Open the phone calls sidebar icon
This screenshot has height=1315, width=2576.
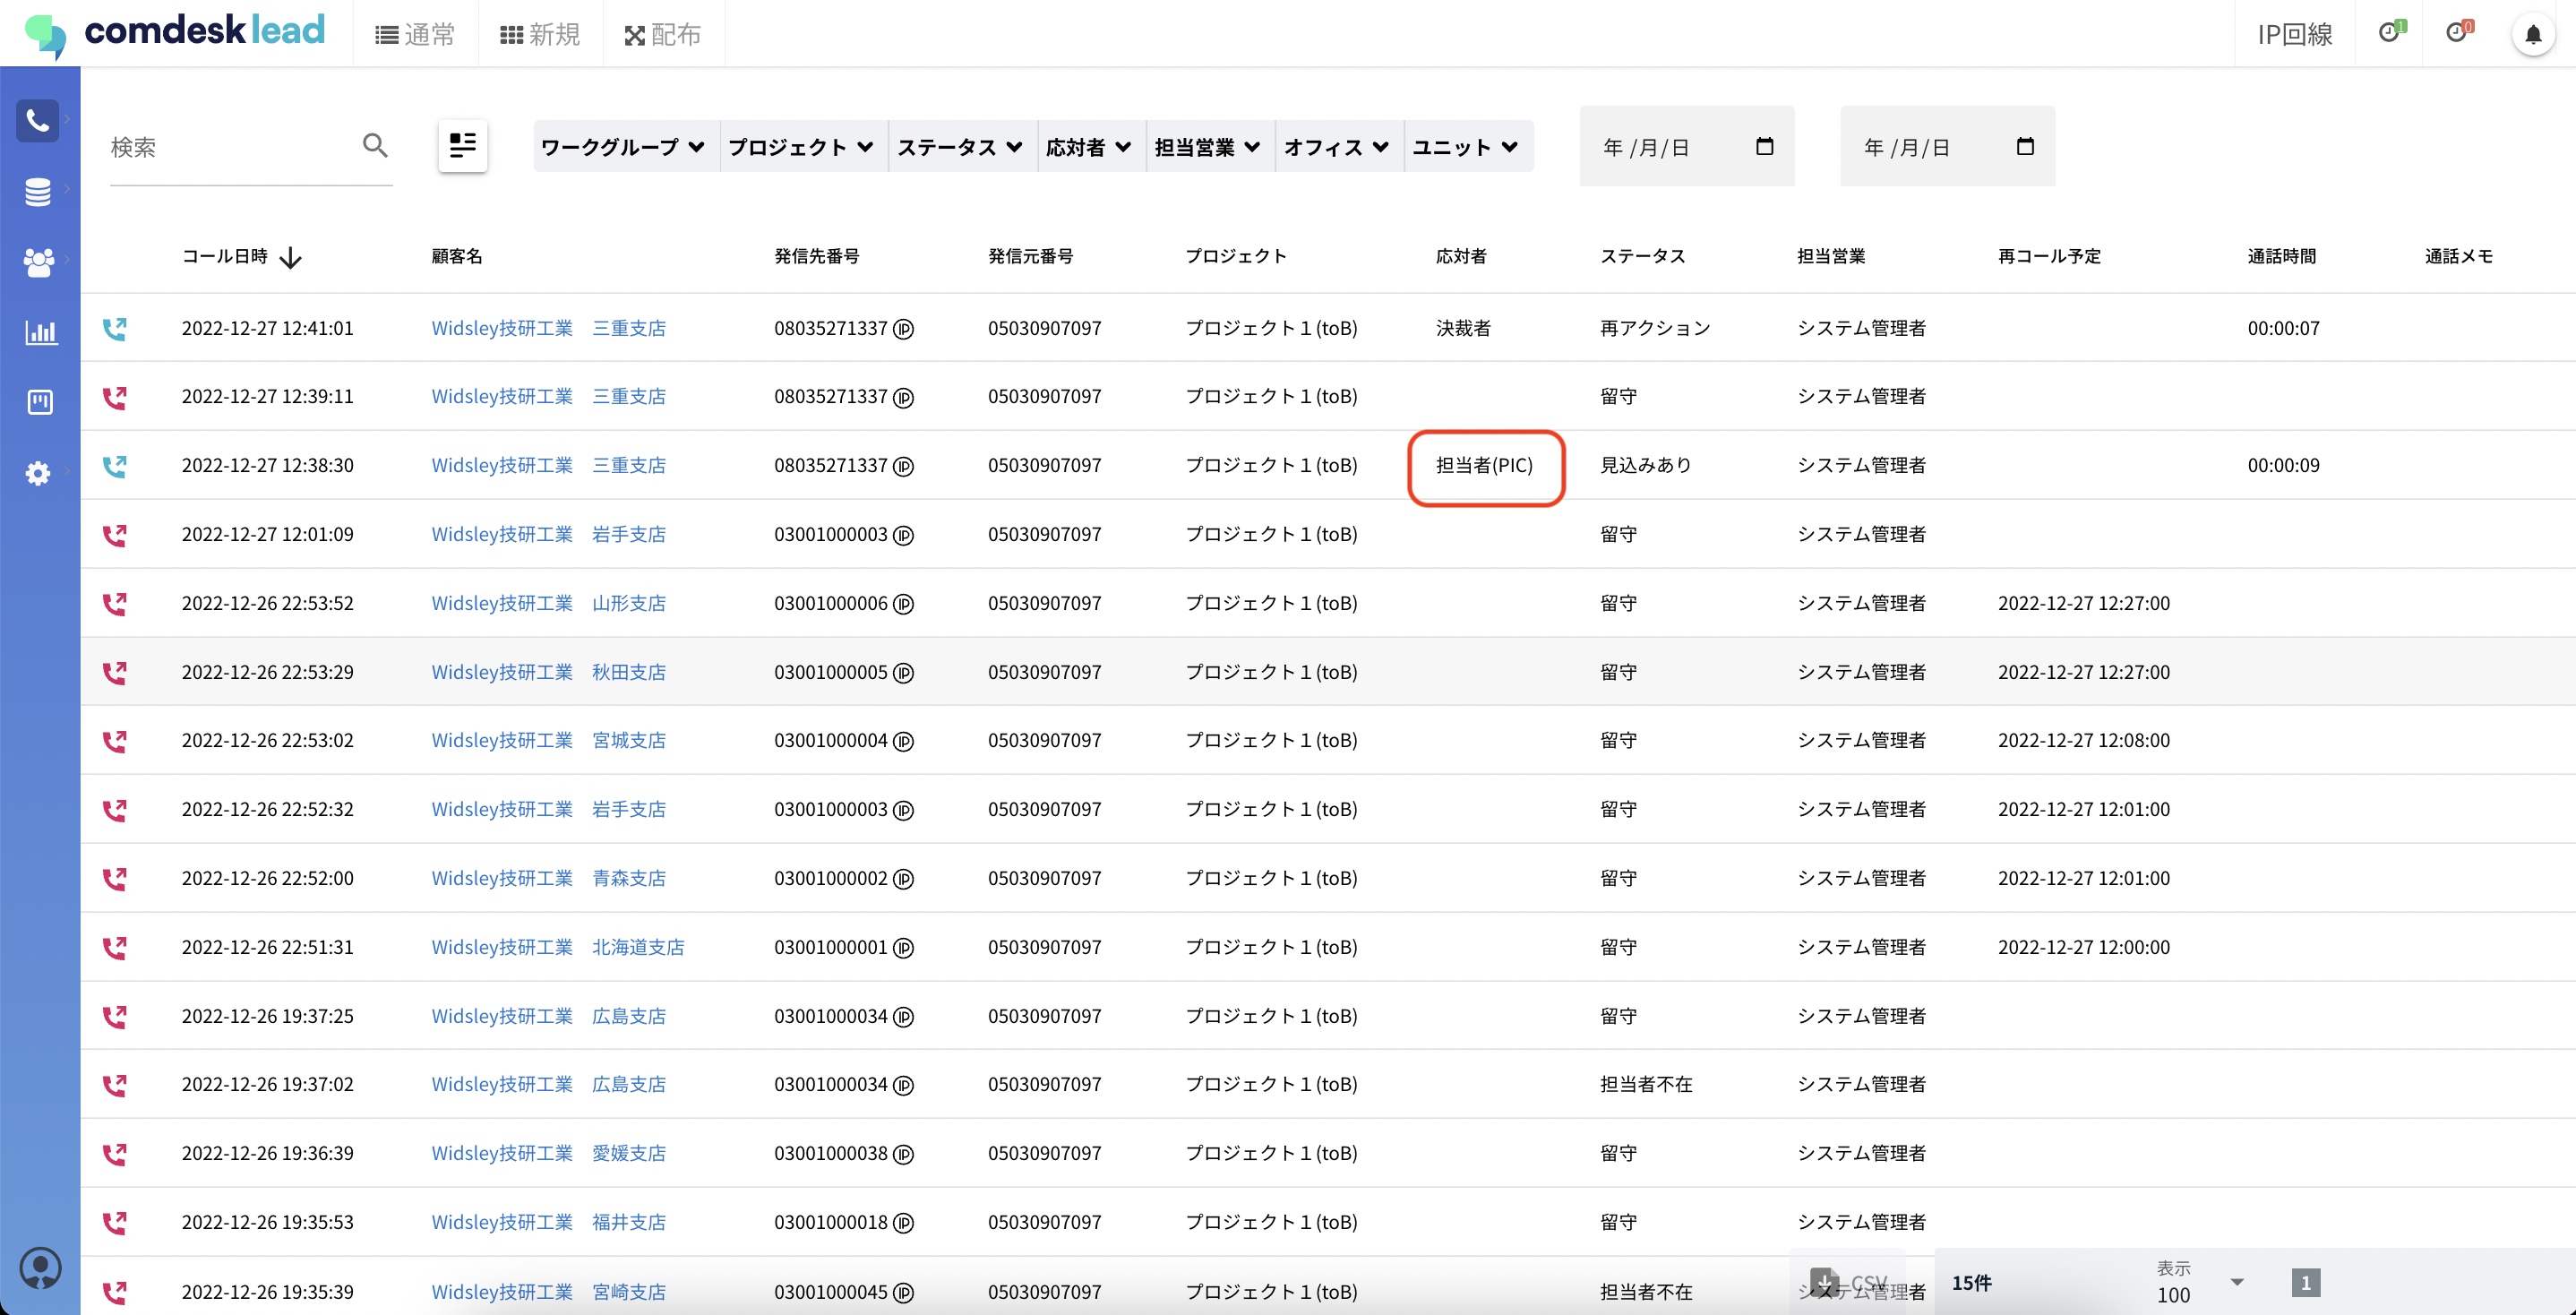tap(38, 121)
